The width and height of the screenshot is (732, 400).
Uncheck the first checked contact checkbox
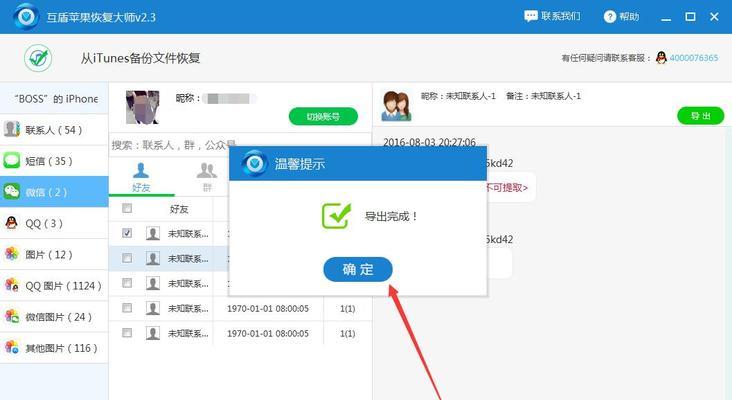click(x=127, y=233)
